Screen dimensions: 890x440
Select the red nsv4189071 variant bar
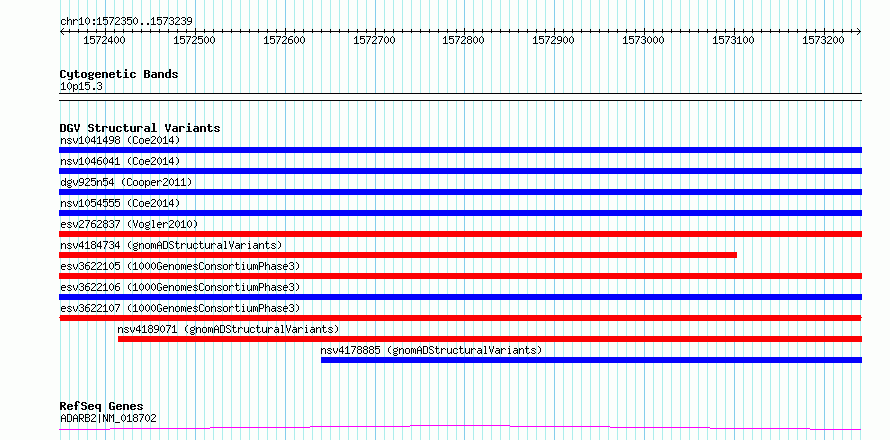click(x=490, y=339)
